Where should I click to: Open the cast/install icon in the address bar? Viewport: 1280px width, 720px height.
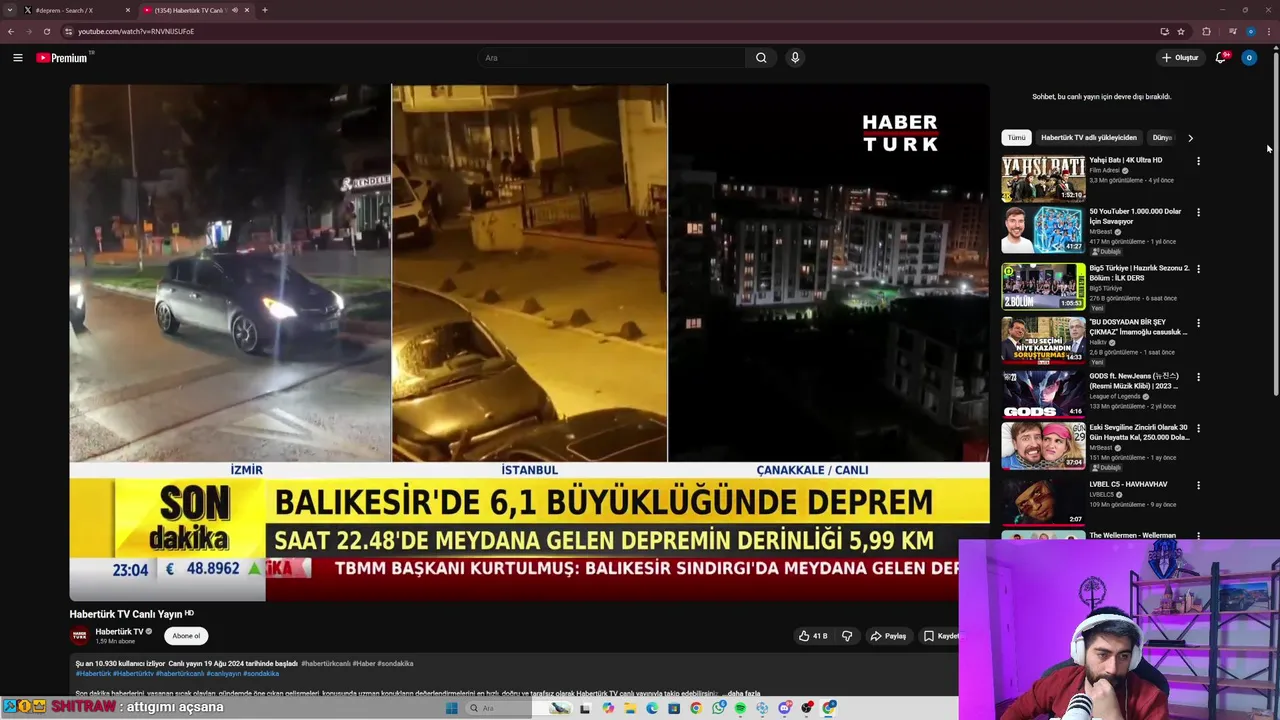click(1165, 31)
